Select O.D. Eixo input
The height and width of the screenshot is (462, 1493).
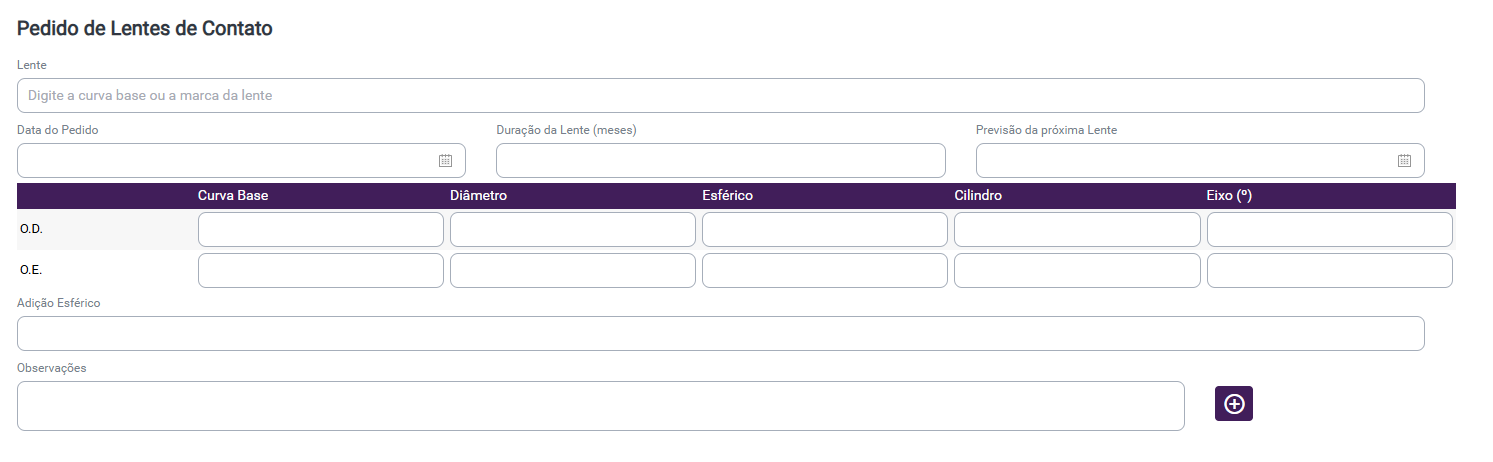(x=1329, y=230)
